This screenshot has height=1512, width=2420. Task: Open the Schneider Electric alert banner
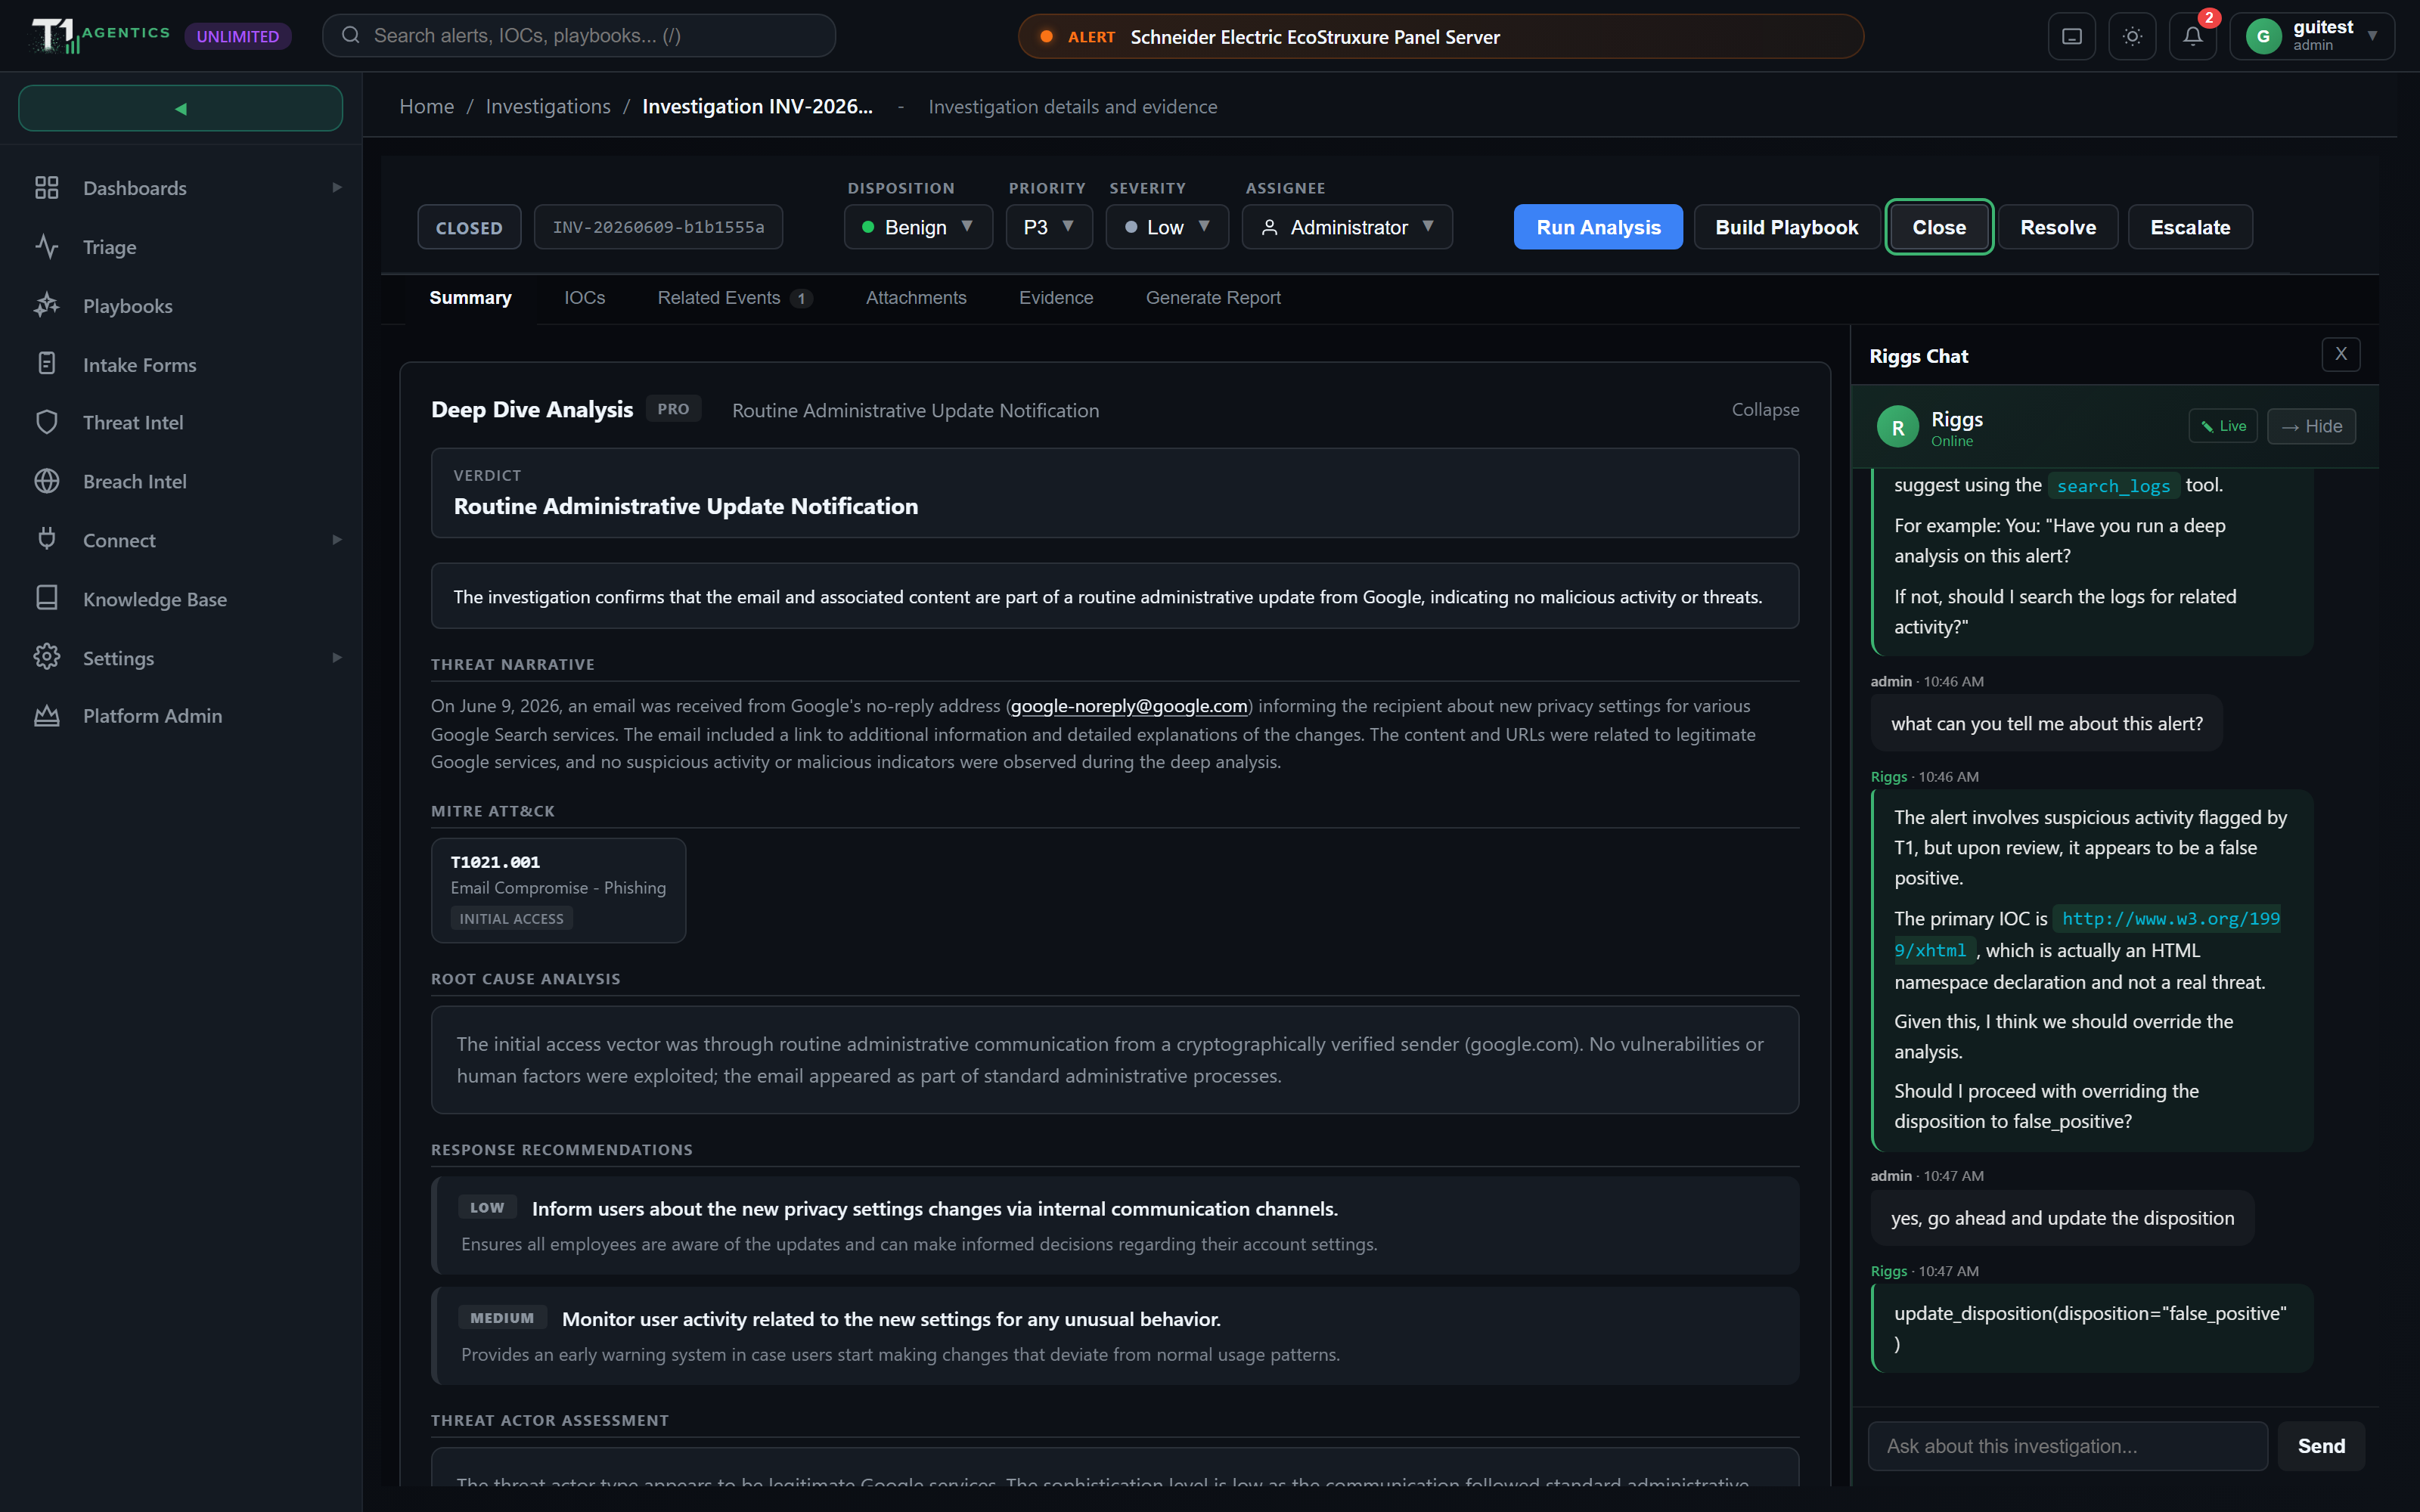click(x=1441, y=37)
